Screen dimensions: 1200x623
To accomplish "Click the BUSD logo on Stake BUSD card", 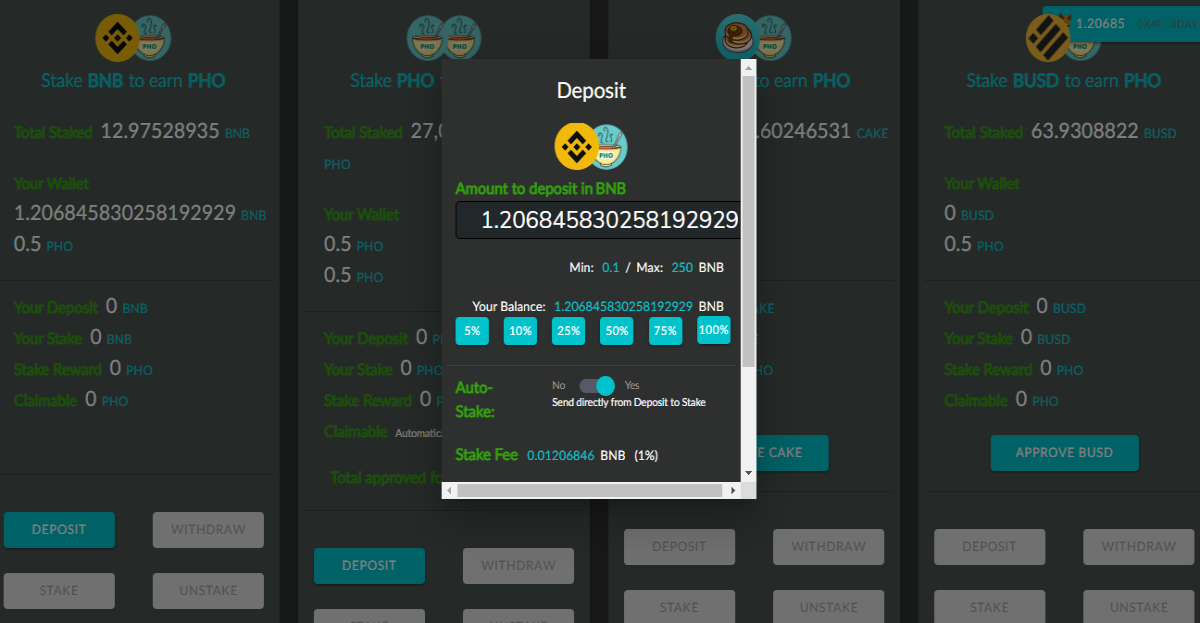I will [1047, 37].
